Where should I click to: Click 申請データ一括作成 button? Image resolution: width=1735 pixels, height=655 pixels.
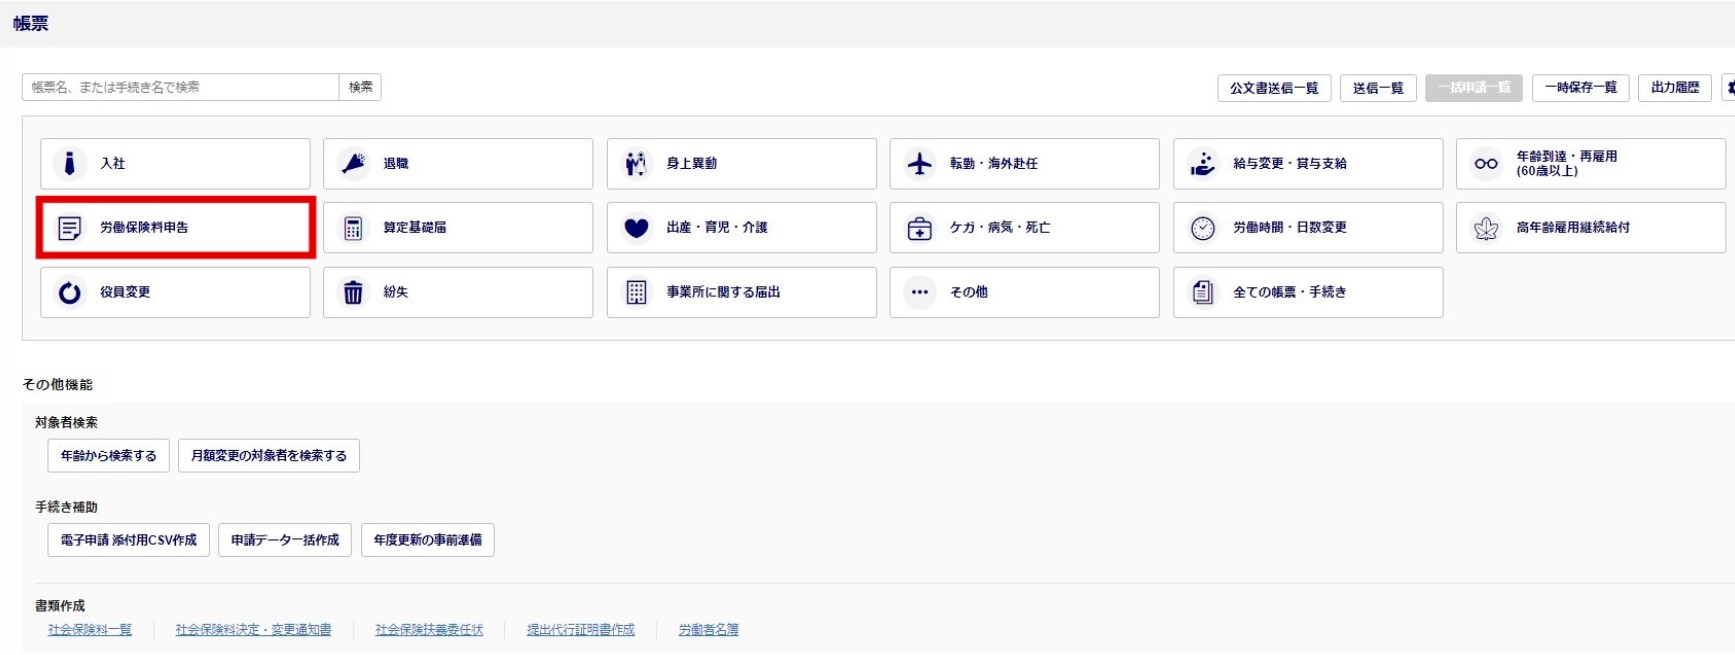pos(285,540)
